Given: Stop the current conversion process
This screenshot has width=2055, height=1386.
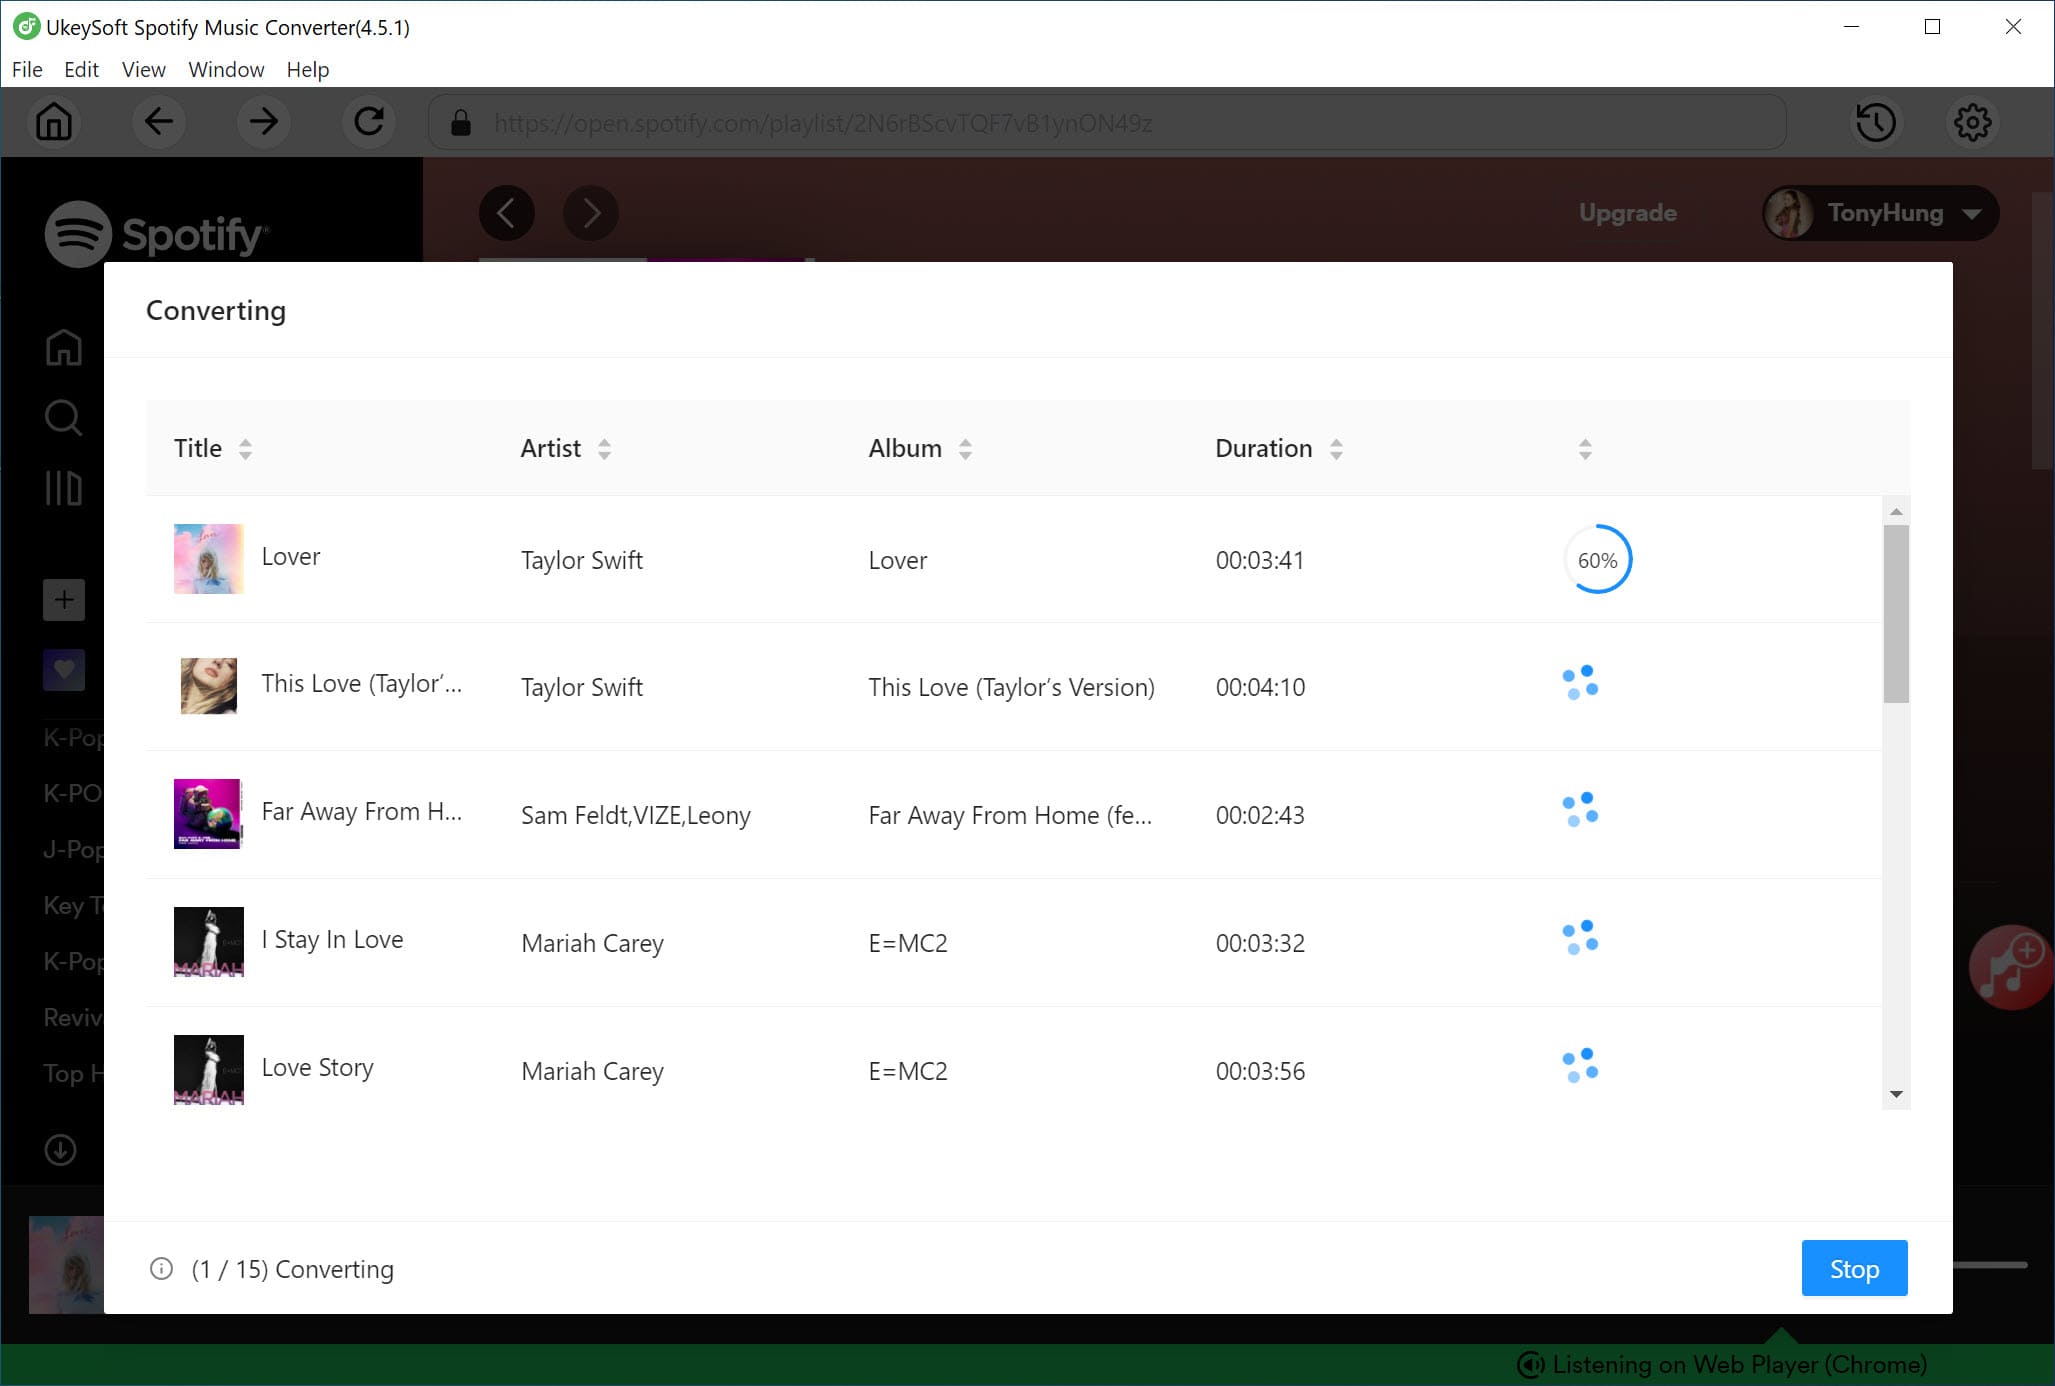Looking at the screenshot, I should (x=1852, y=1267).
